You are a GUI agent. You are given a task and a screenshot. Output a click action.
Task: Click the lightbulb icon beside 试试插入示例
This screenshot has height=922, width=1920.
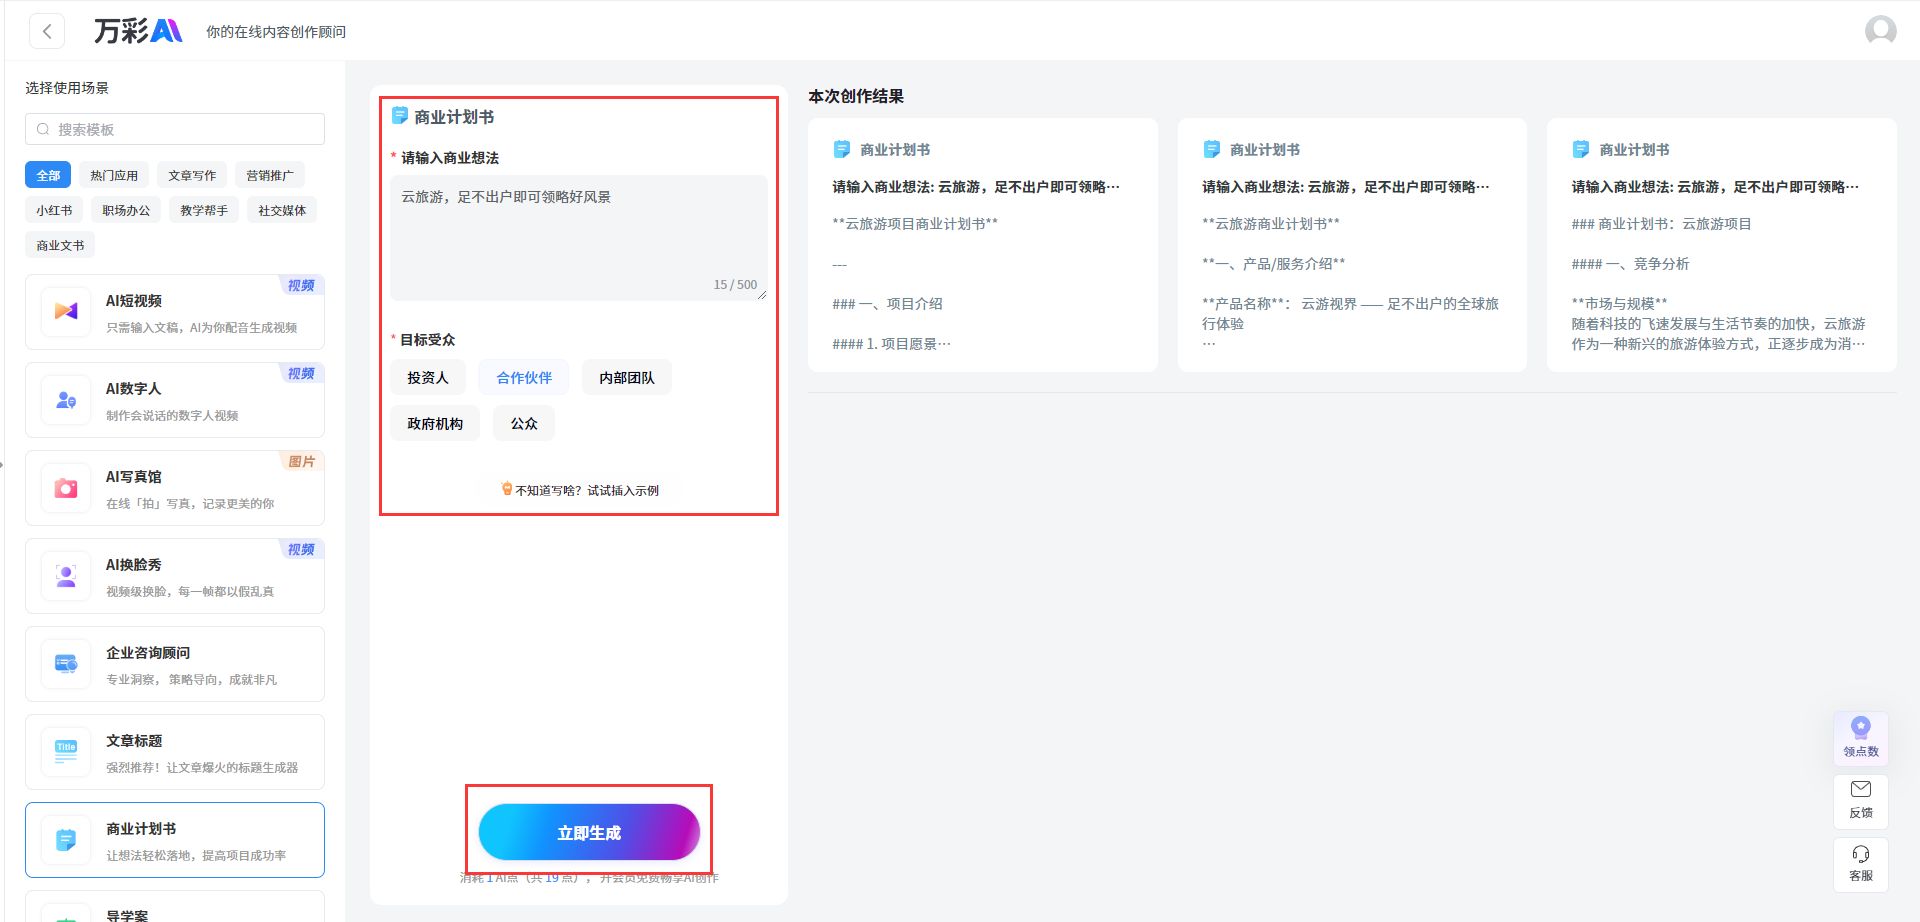[507, 489]
